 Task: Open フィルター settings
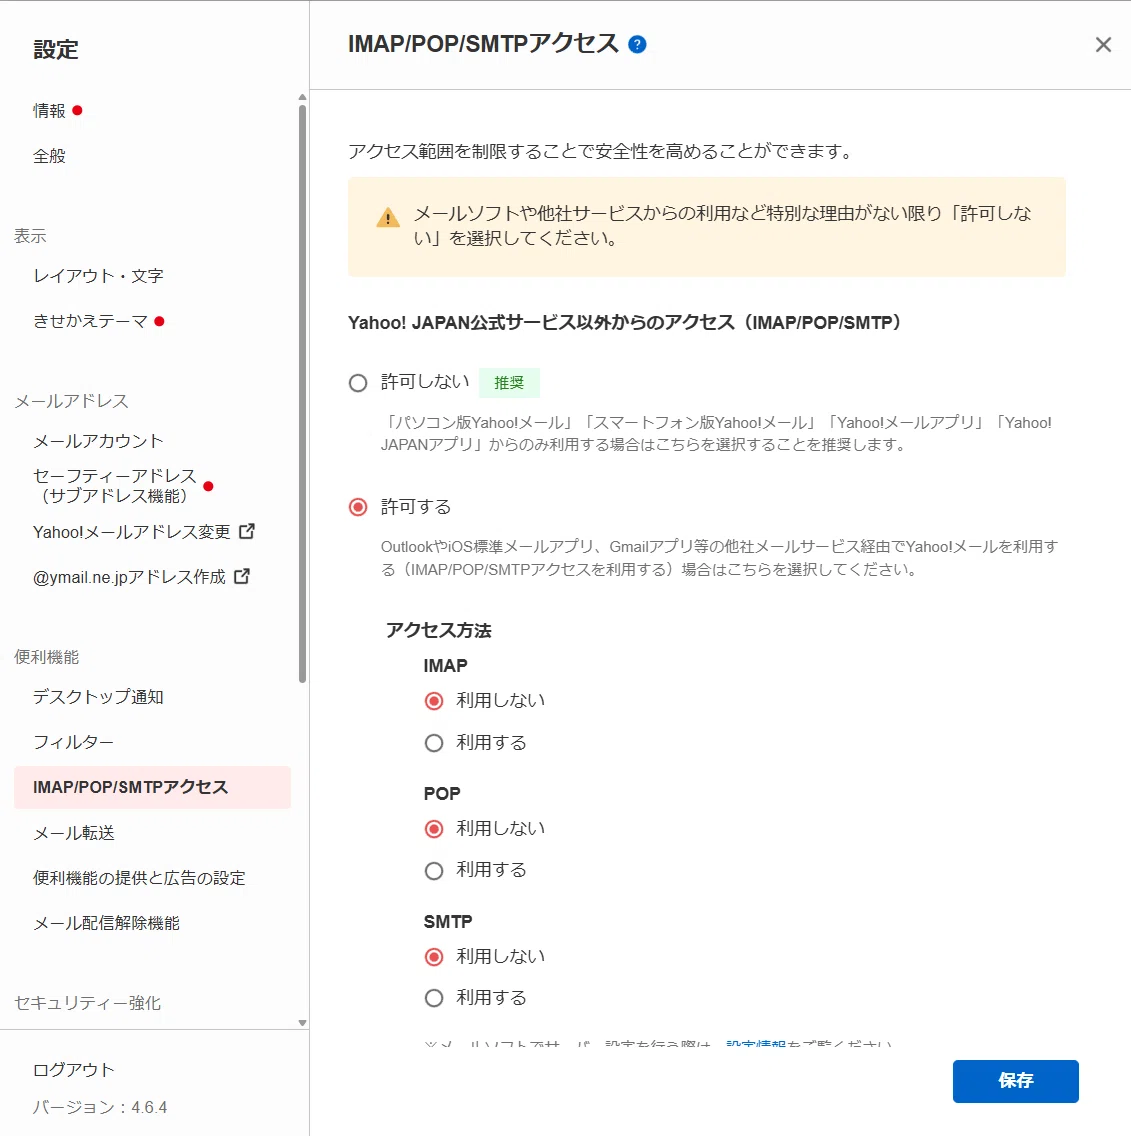pyautogui.click(x=73, y=742)
